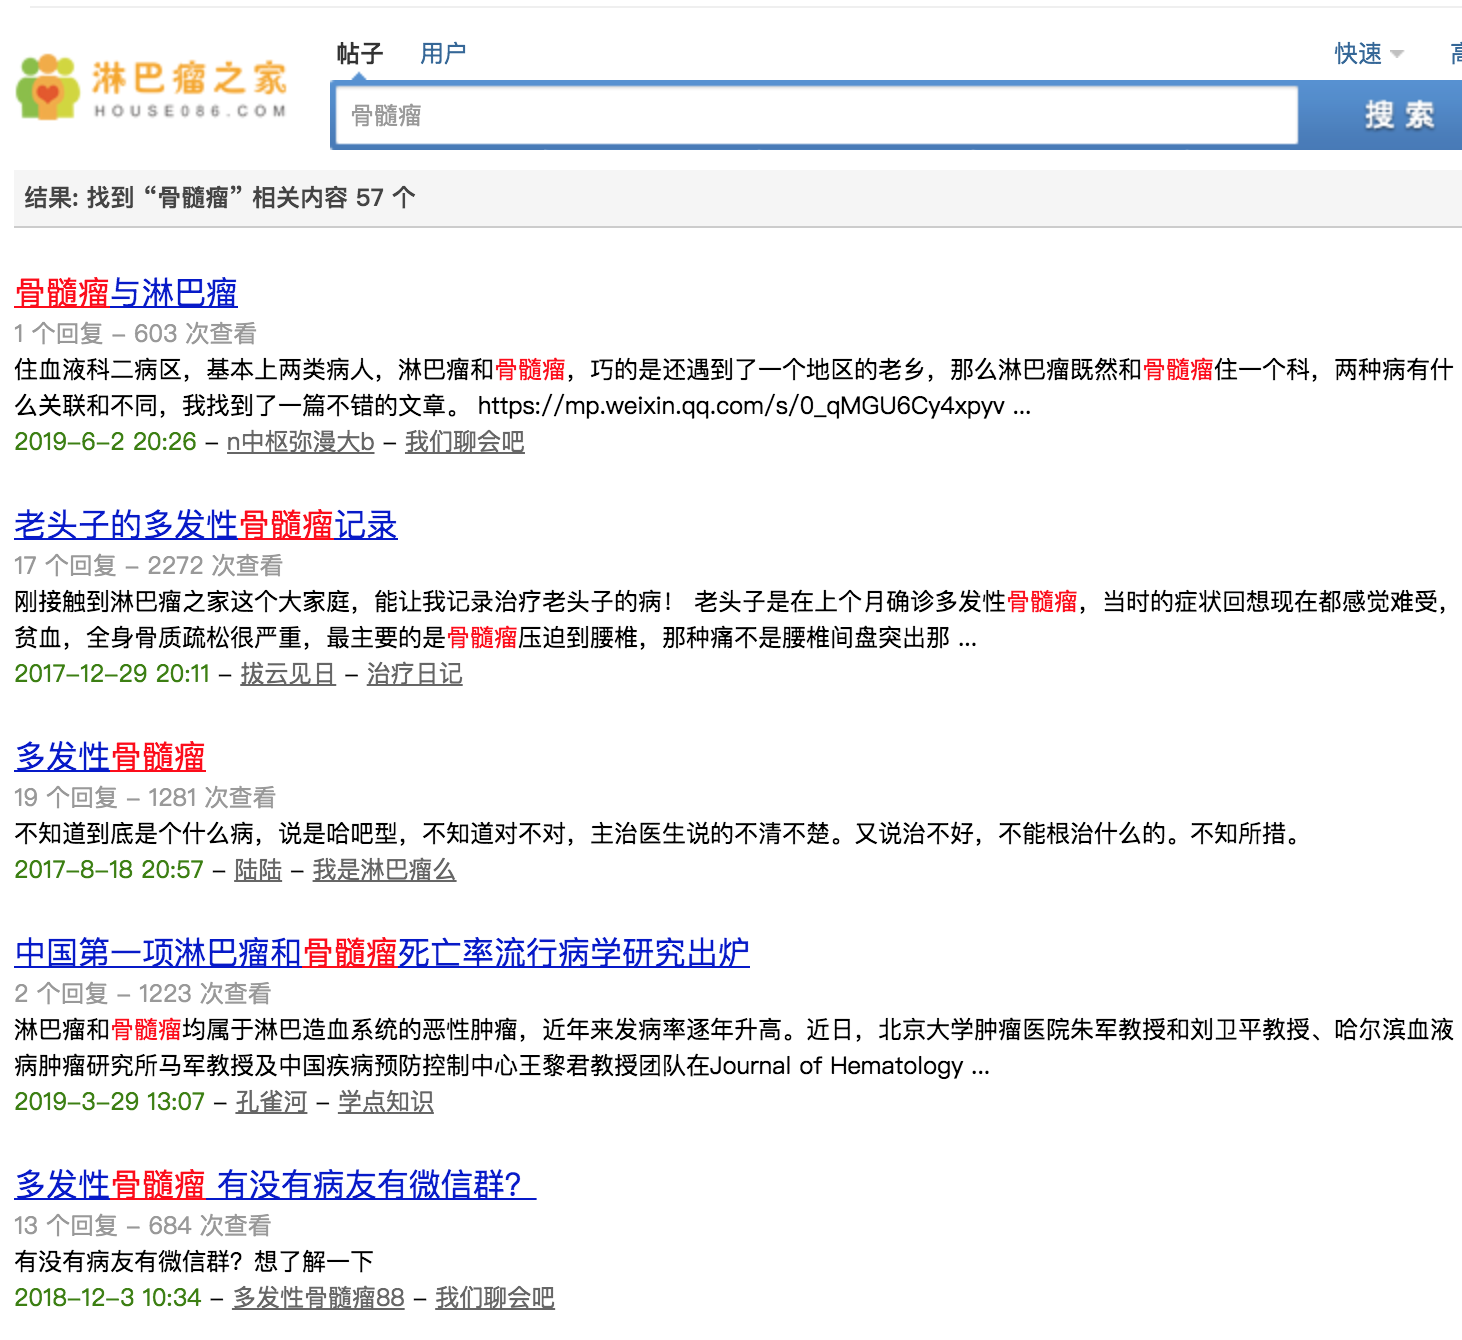Click the text 17 个回复 – 2272 次查看
The width and height of the screenshot is (1462, 1340).
click(148, 566)
